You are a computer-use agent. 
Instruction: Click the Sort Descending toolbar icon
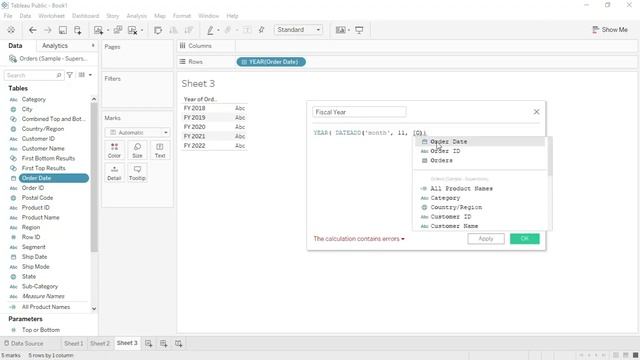[189, 30]
